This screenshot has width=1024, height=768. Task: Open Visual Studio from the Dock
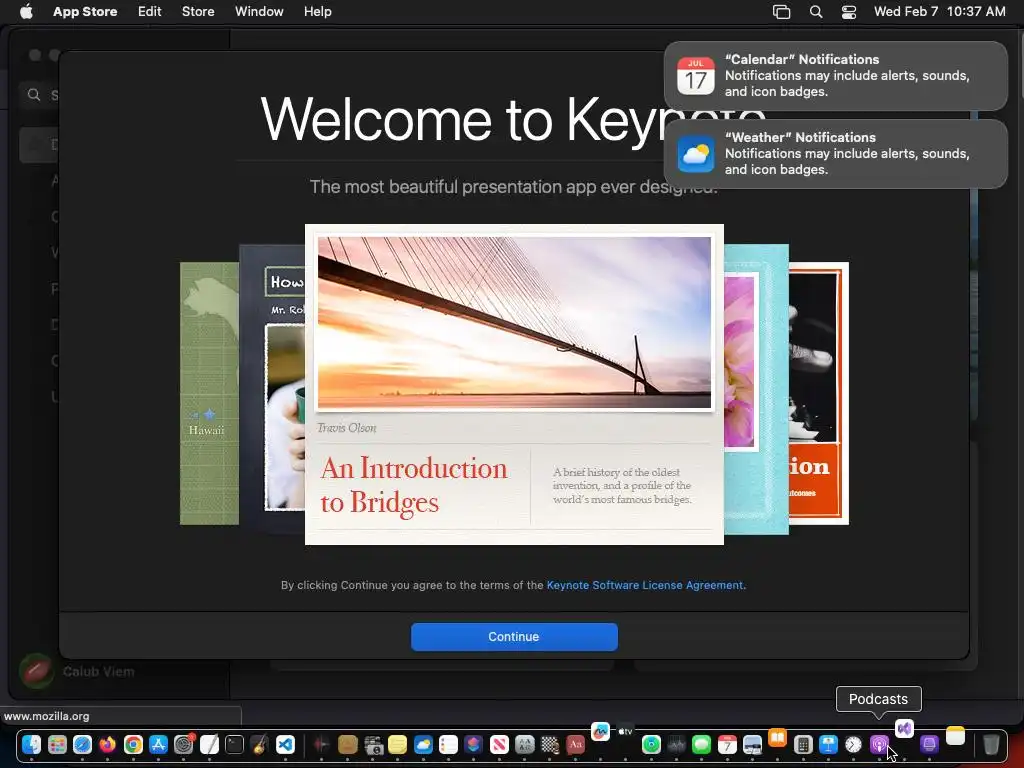click(904, 728)
